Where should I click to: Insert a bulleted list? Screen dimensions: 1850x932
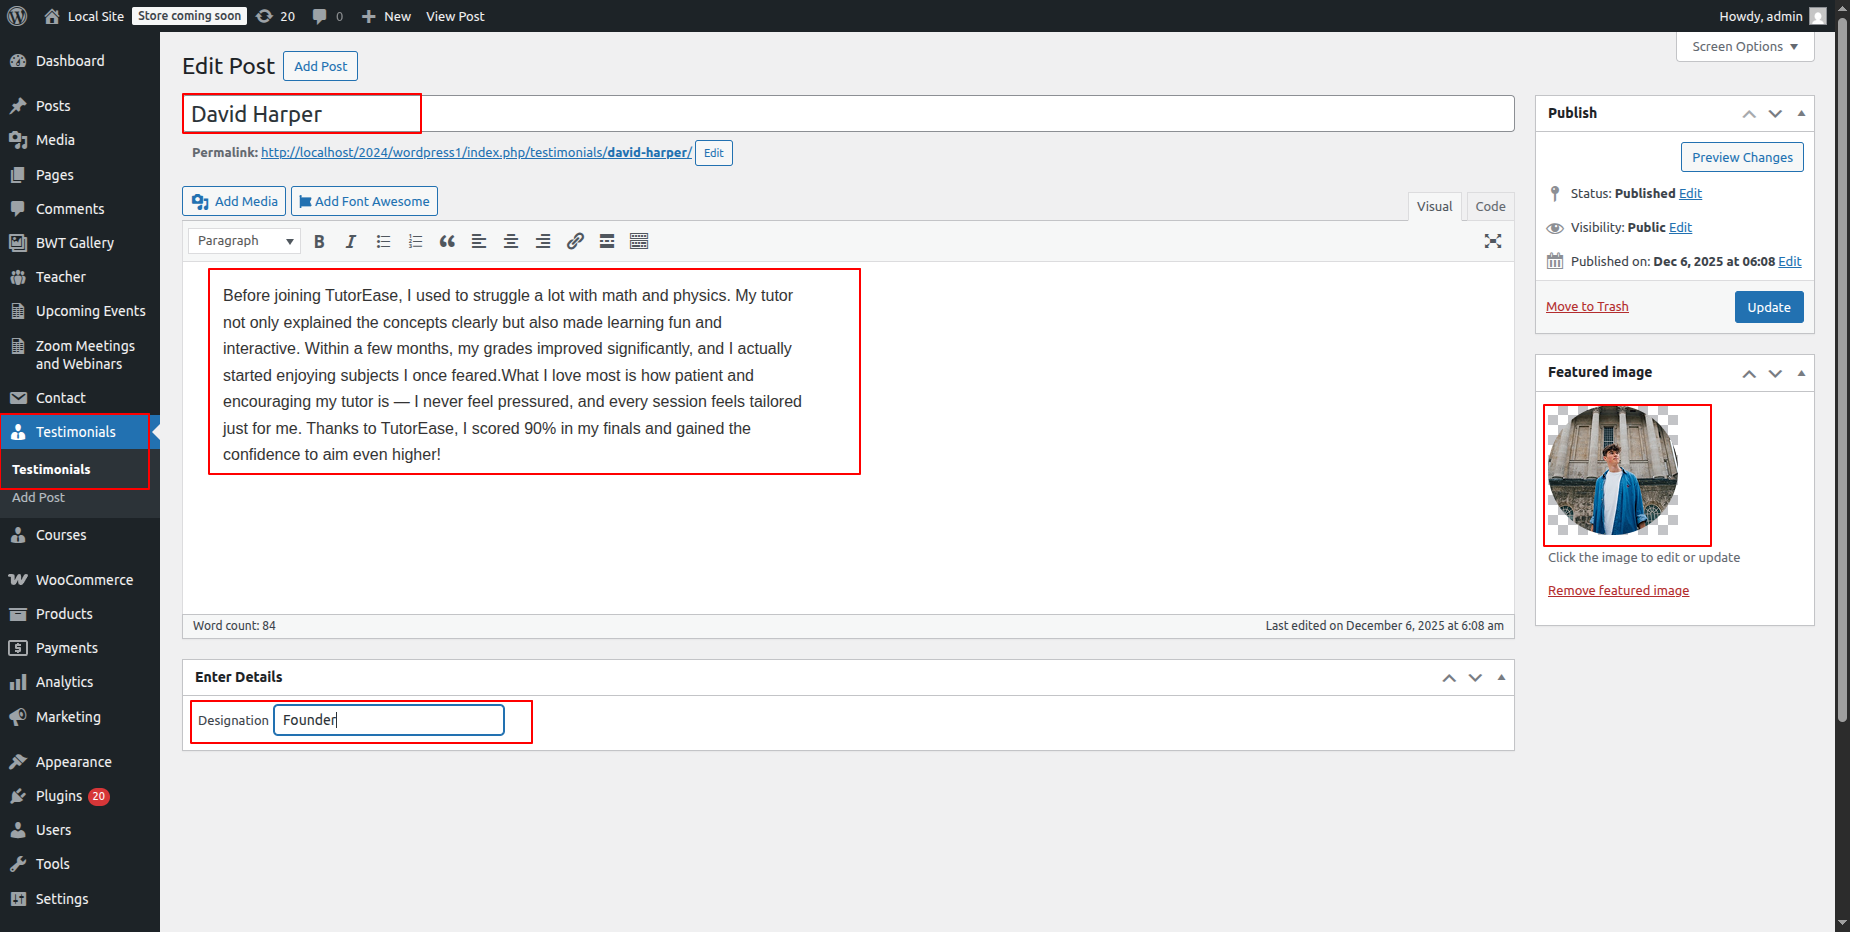(383, 241)
